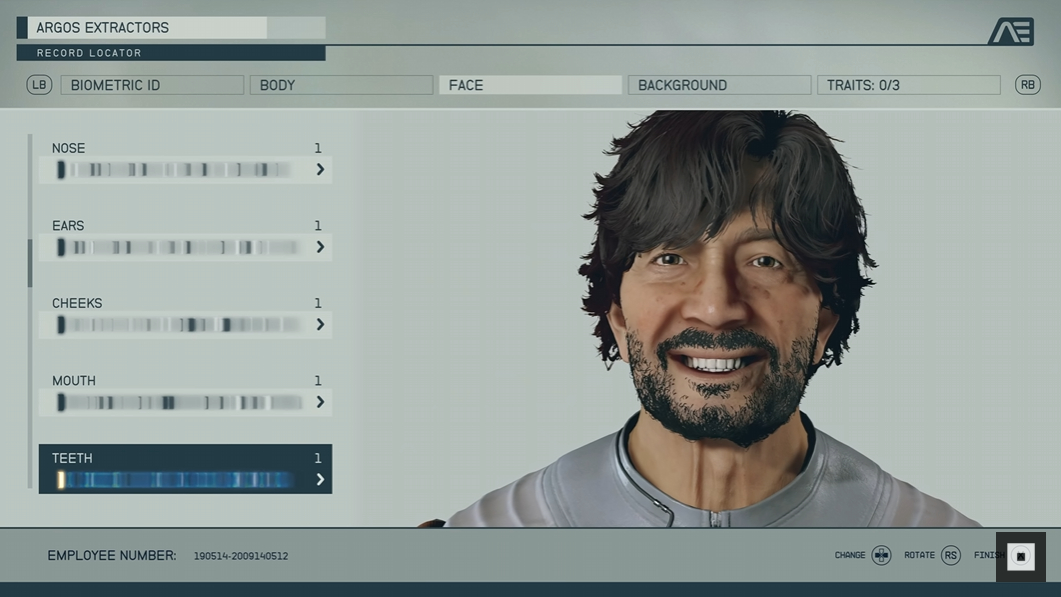Adjust the highlighted Teeth preset slider
1061x597 pixels.
point(176,480)
